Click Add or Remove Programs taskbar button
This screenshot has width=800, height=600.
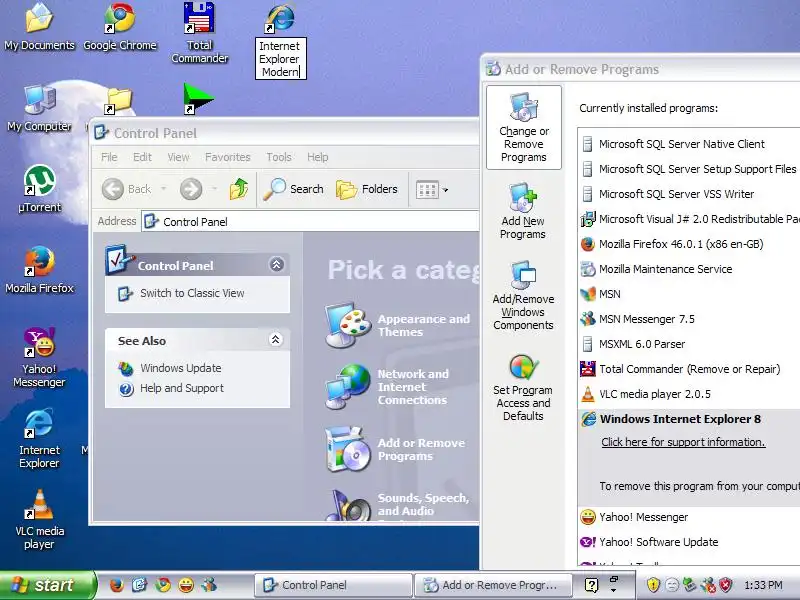point(494,585)
